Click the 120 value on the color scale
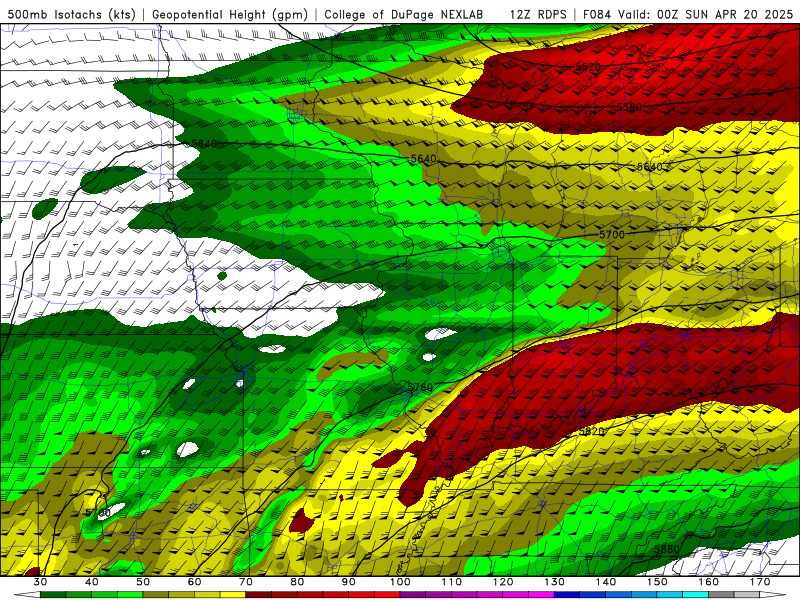Screen dimensions: 800x600 (503, 582)
